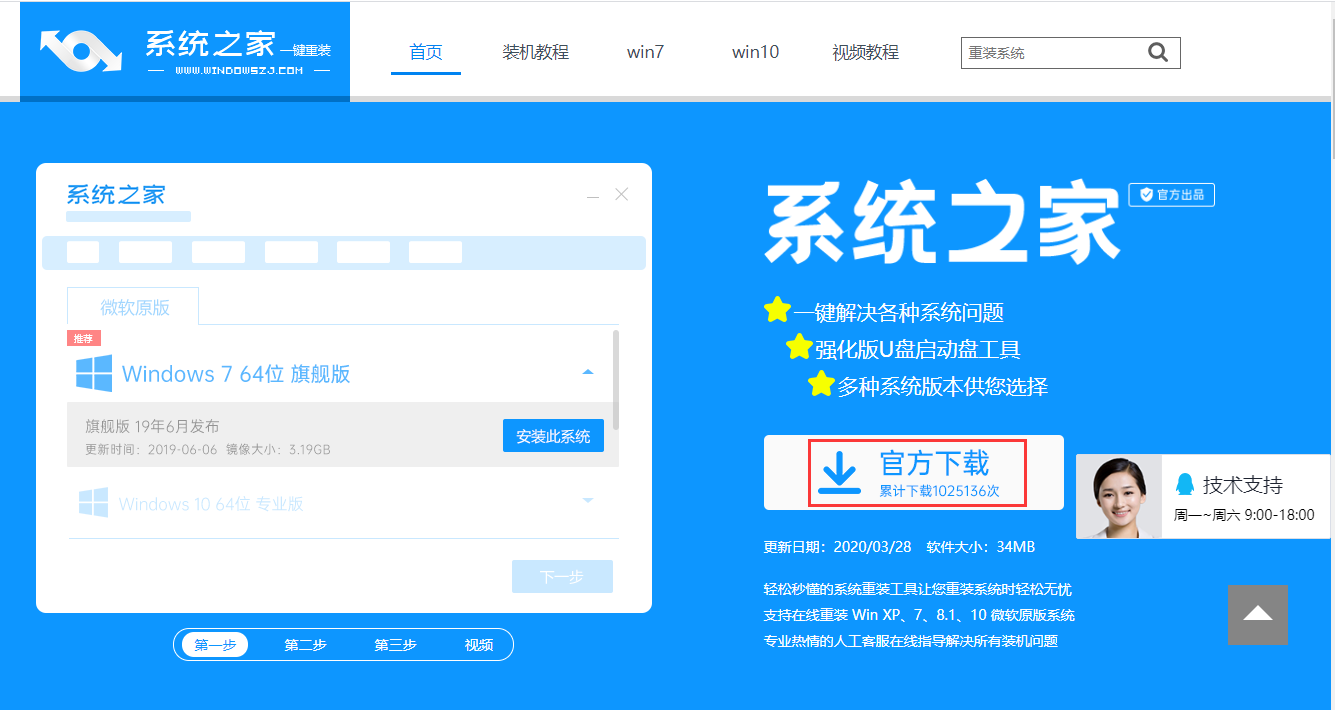1335x710 pixels.
Task: Click the QQ penguin support icon
Action: click(1185, 485)
